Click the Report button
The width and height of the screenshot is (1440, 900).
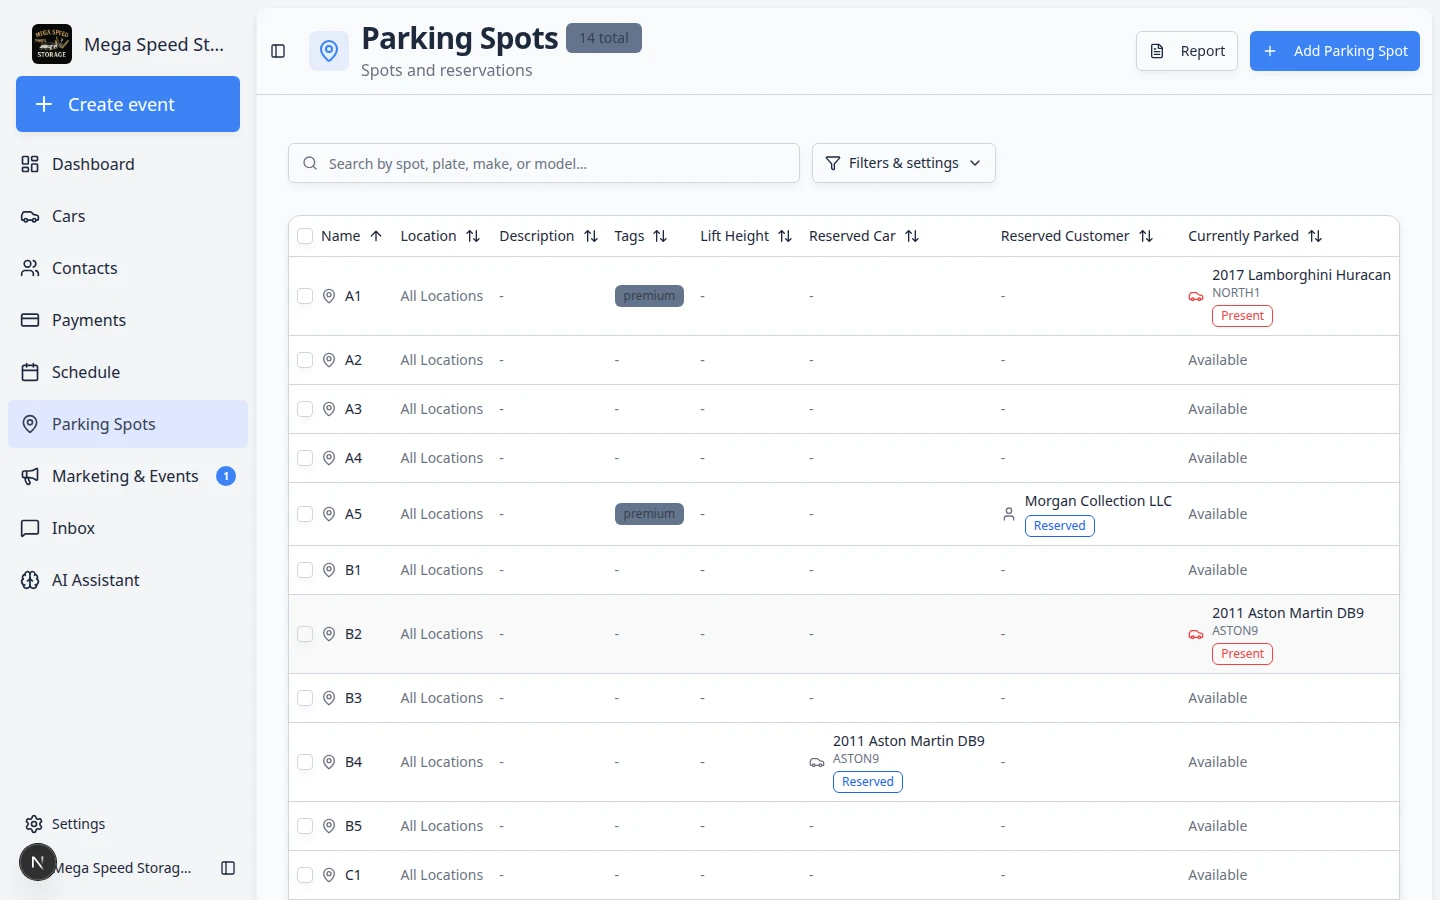pos(1187,51)
